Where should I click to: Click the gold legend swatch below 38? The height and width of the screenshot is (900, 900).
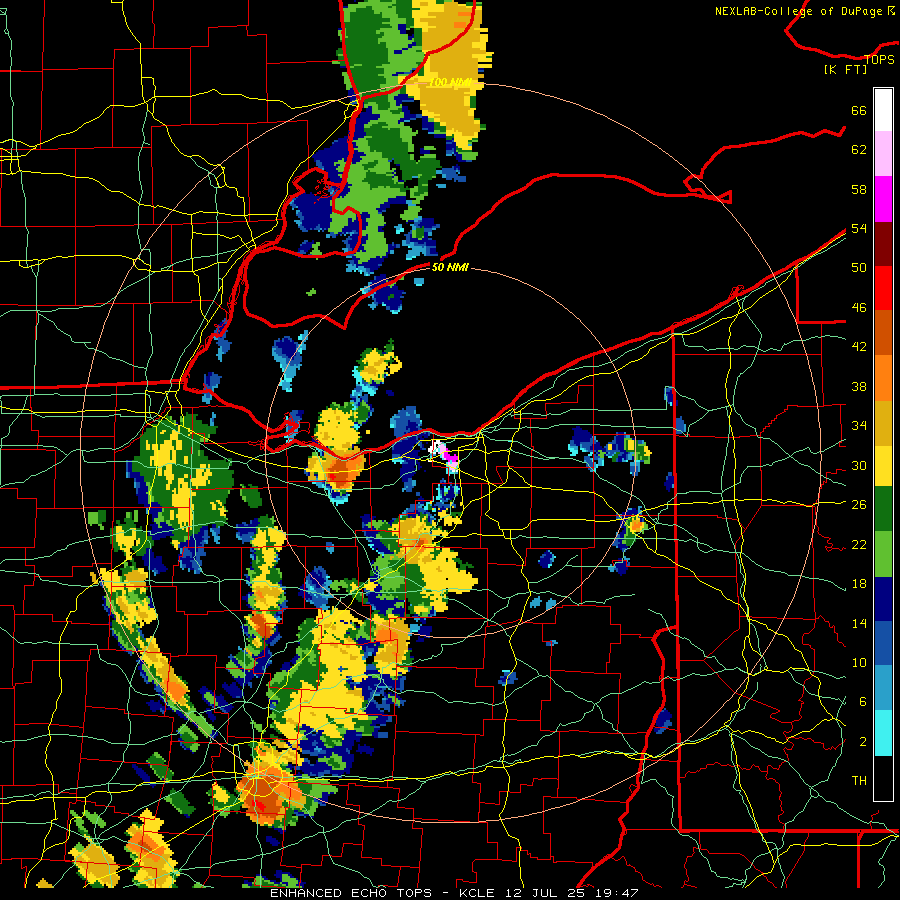[x=883, y=422]
